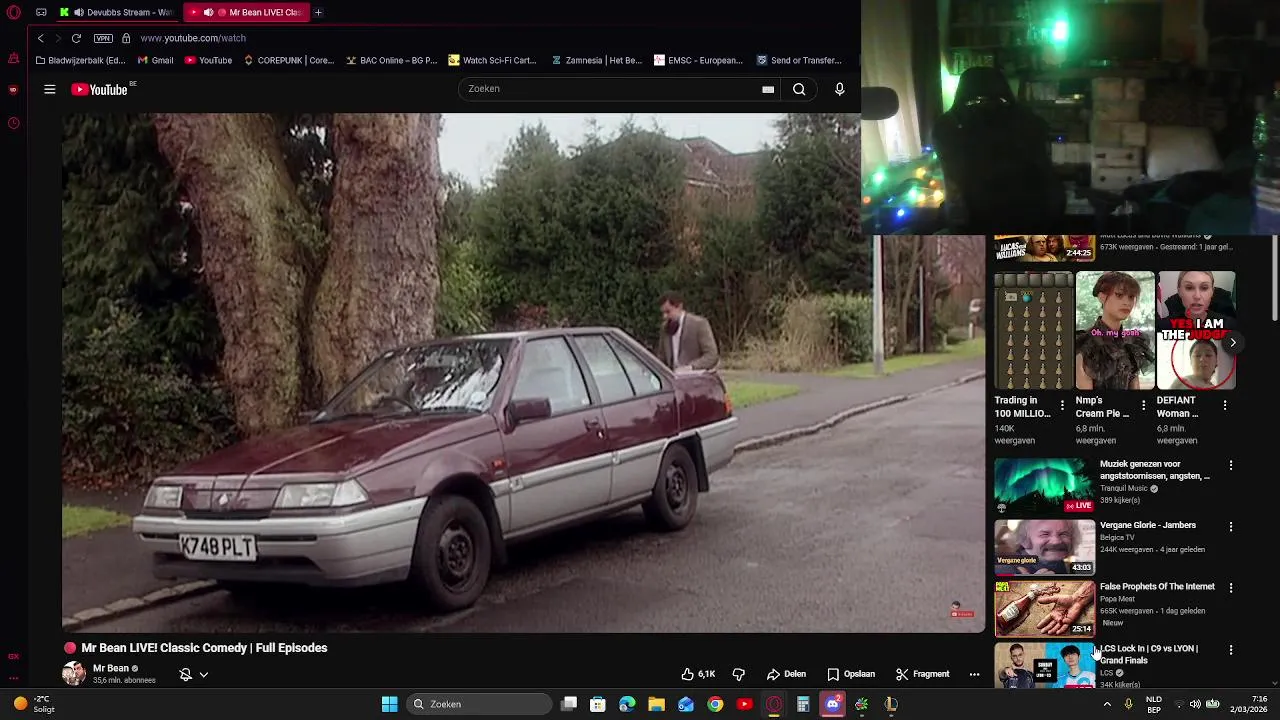Open the COREPUNK bookmark
1280x720 pixels.
(288, 60)
